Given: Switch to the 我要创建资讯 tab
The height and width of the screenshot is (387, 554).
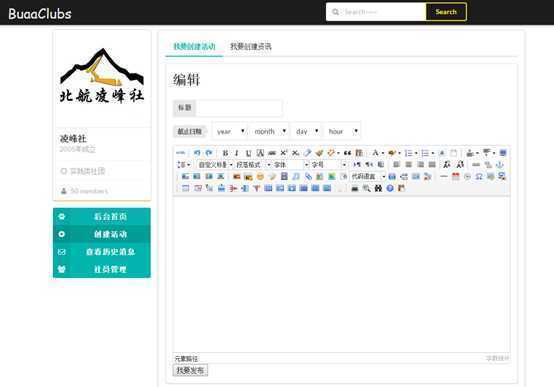Looking at the screenshot, I should tap(251, 46).
